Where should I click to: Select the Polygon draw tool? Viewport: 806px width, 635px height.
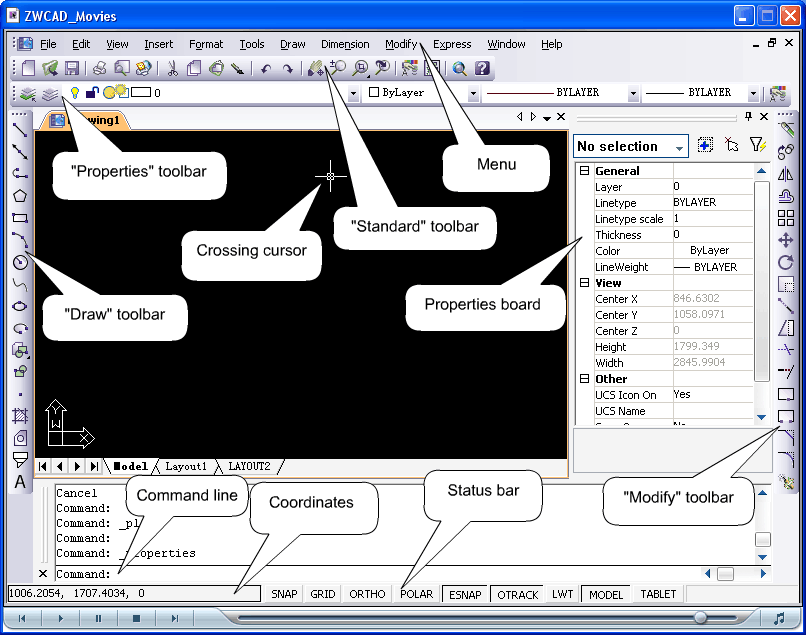[19, 195]
